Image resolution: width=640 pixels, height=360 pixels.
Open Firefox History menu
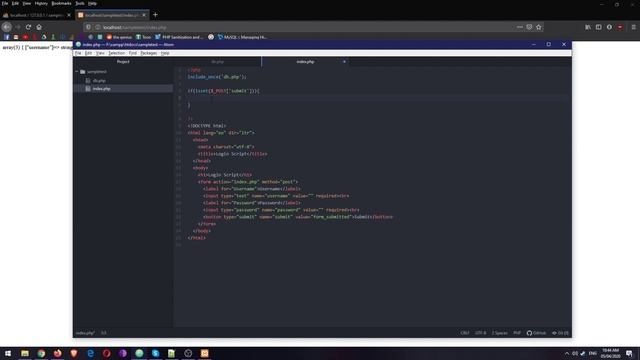point(41,3)
